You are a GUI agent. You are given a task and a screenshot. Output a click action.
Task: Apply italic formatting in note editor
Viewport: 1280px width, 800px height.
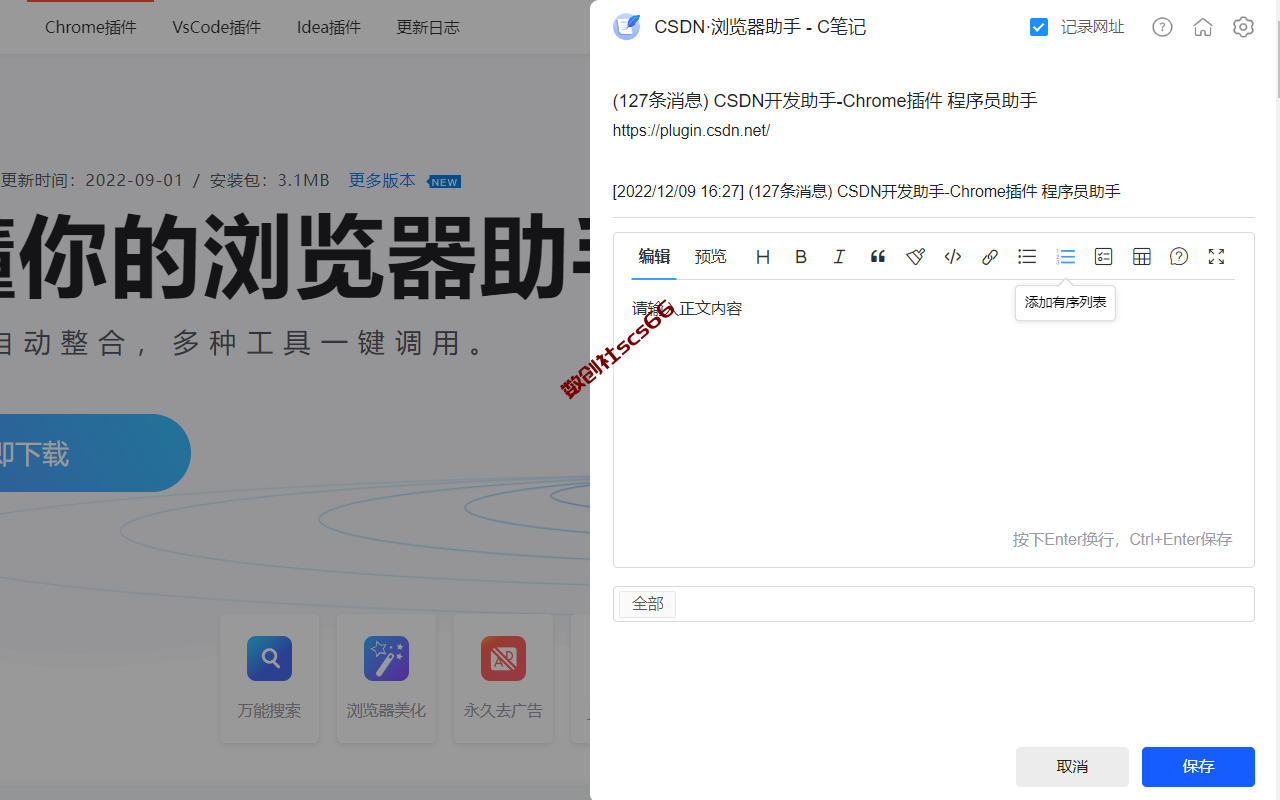tap(839, 257)
